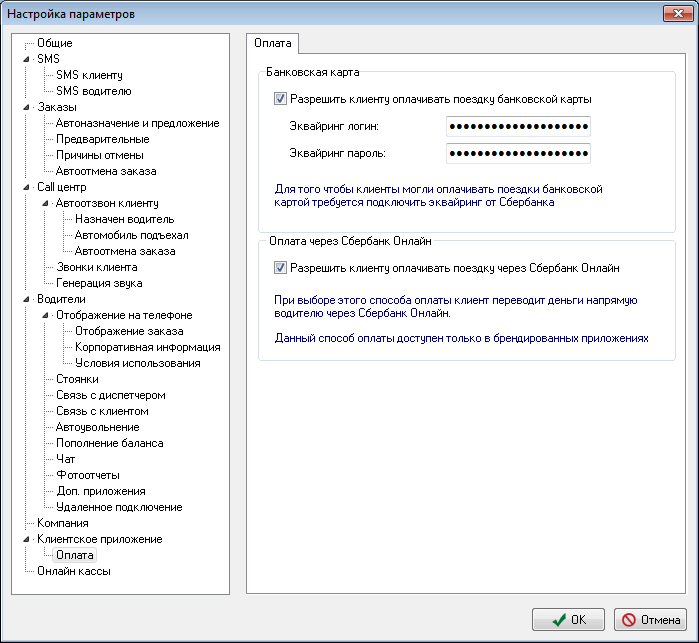
Task: Uncheck Сбербанк Онлайн payment option
Action: (280, 268)
